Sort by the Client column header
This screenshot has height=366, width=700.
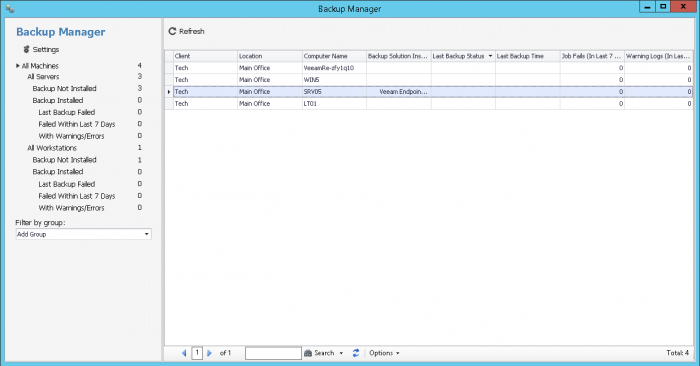[x=205, y=56]
